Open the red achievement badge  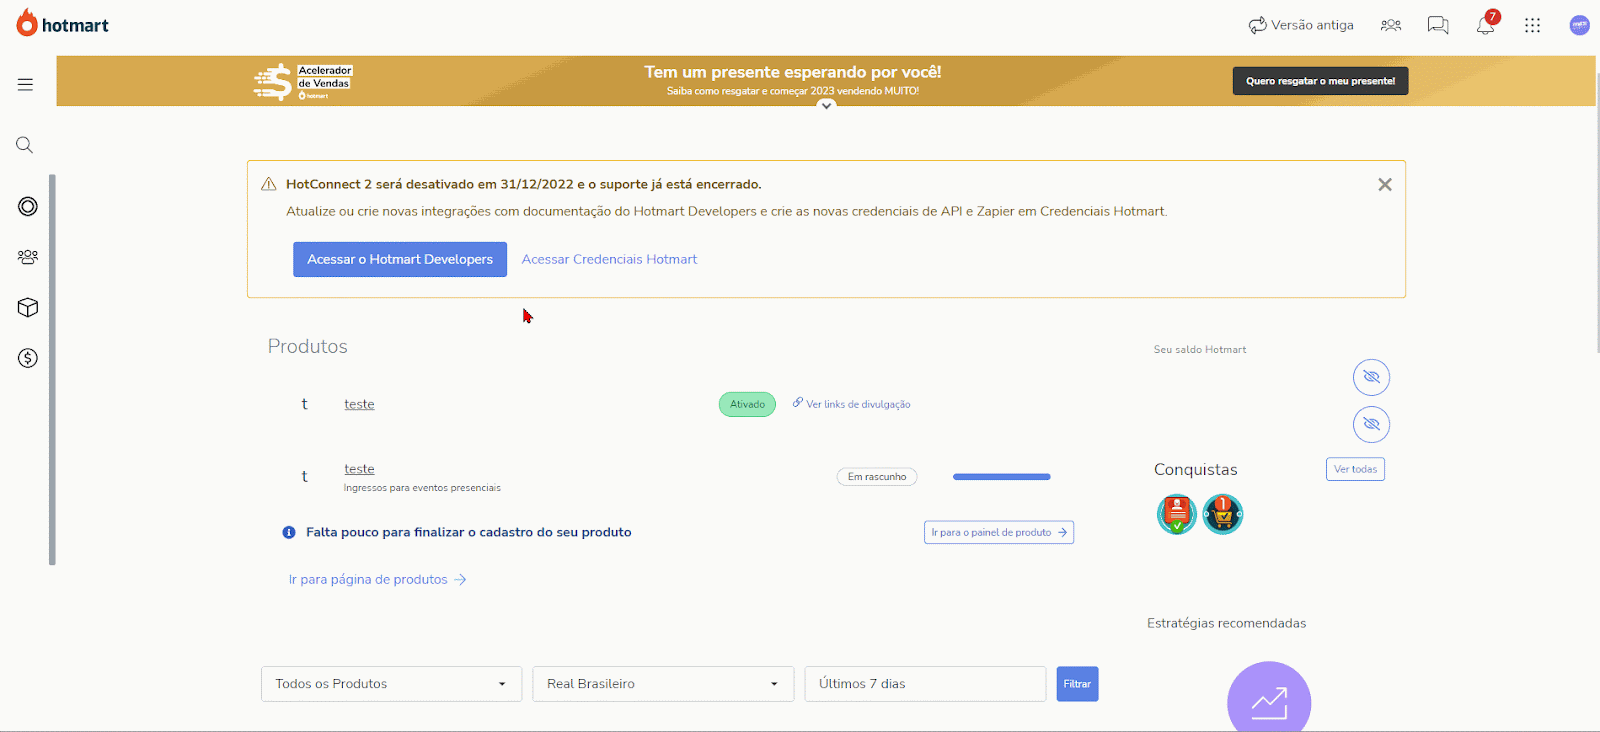(1177, 514)
